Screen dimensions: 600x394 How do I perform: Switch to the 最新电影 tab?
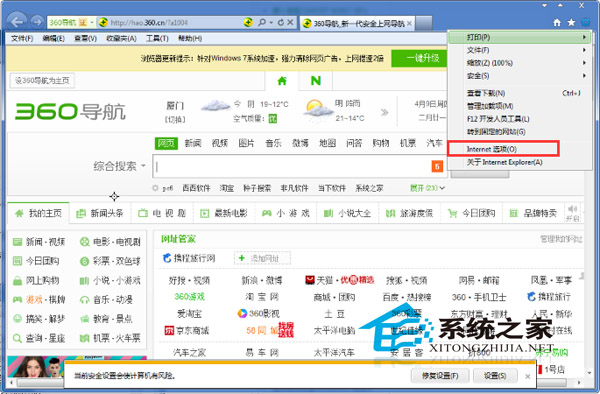click(224, 213)
